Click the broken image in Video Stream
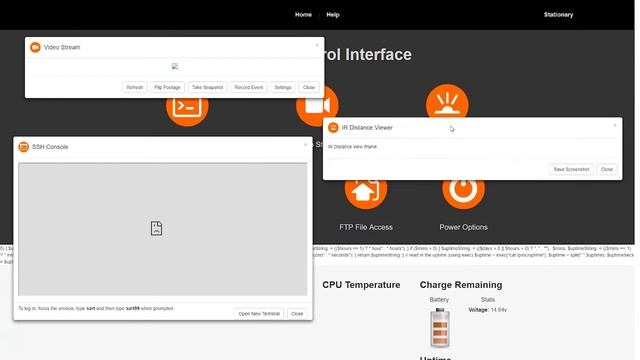 click(175, 66)
